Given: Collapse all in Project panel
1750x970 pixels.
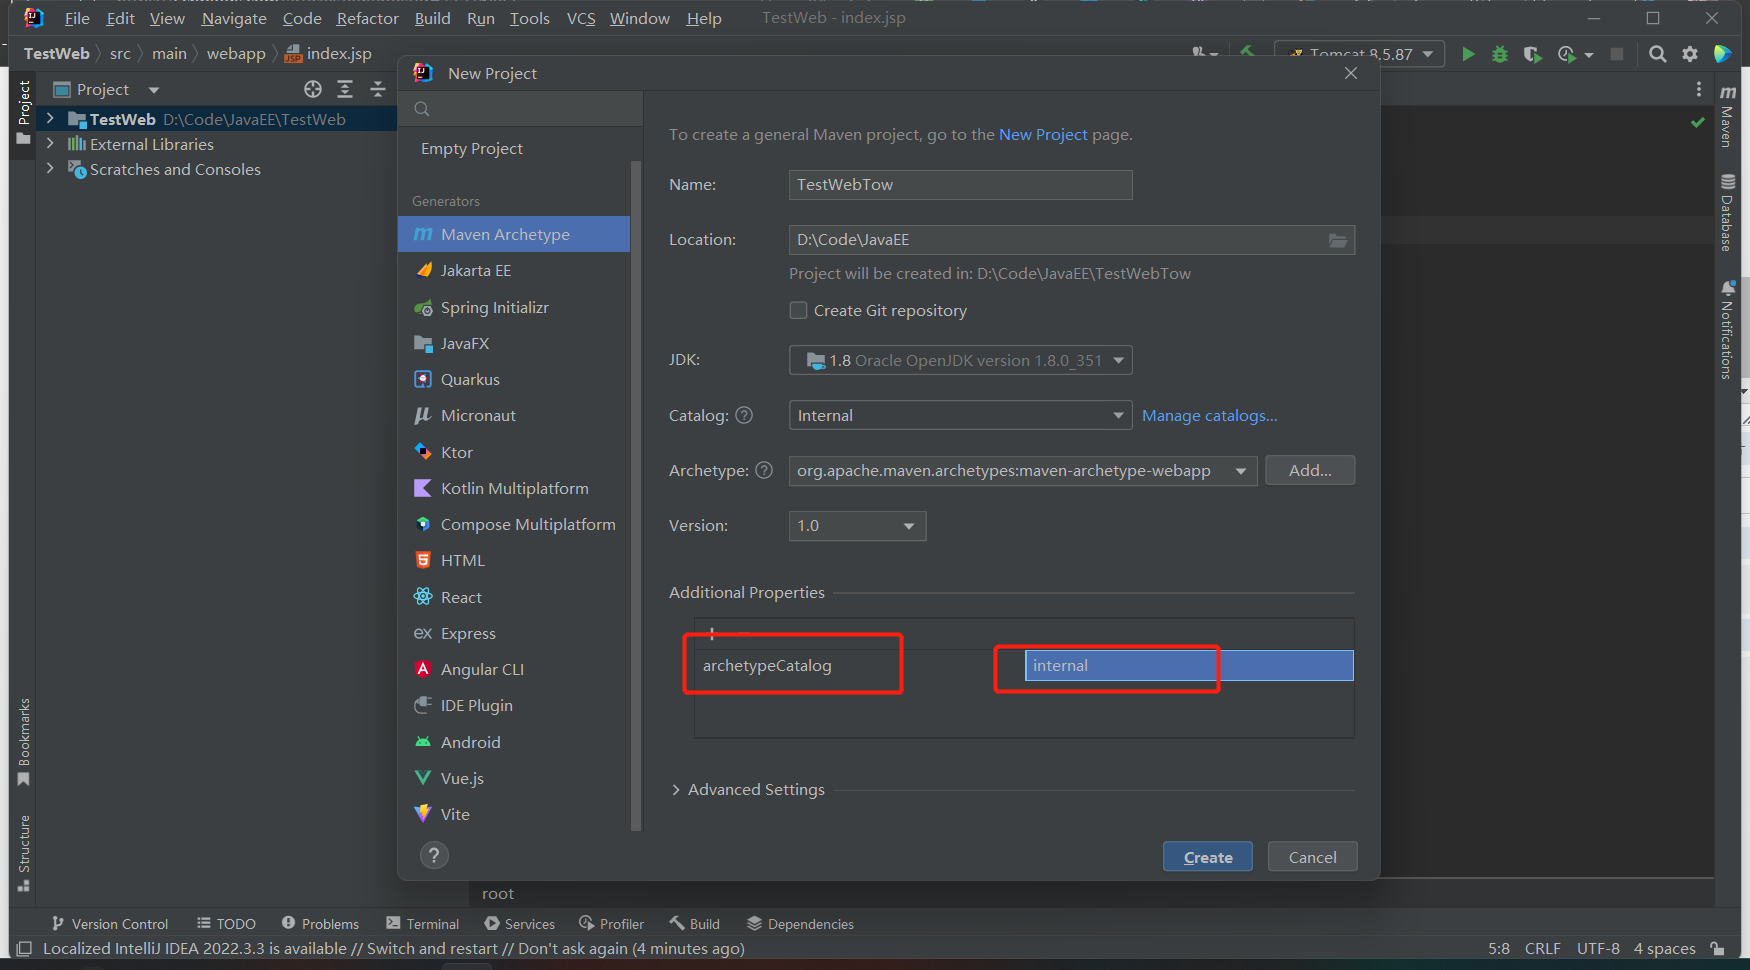Looking at the screenshot, I should [377, 89].
